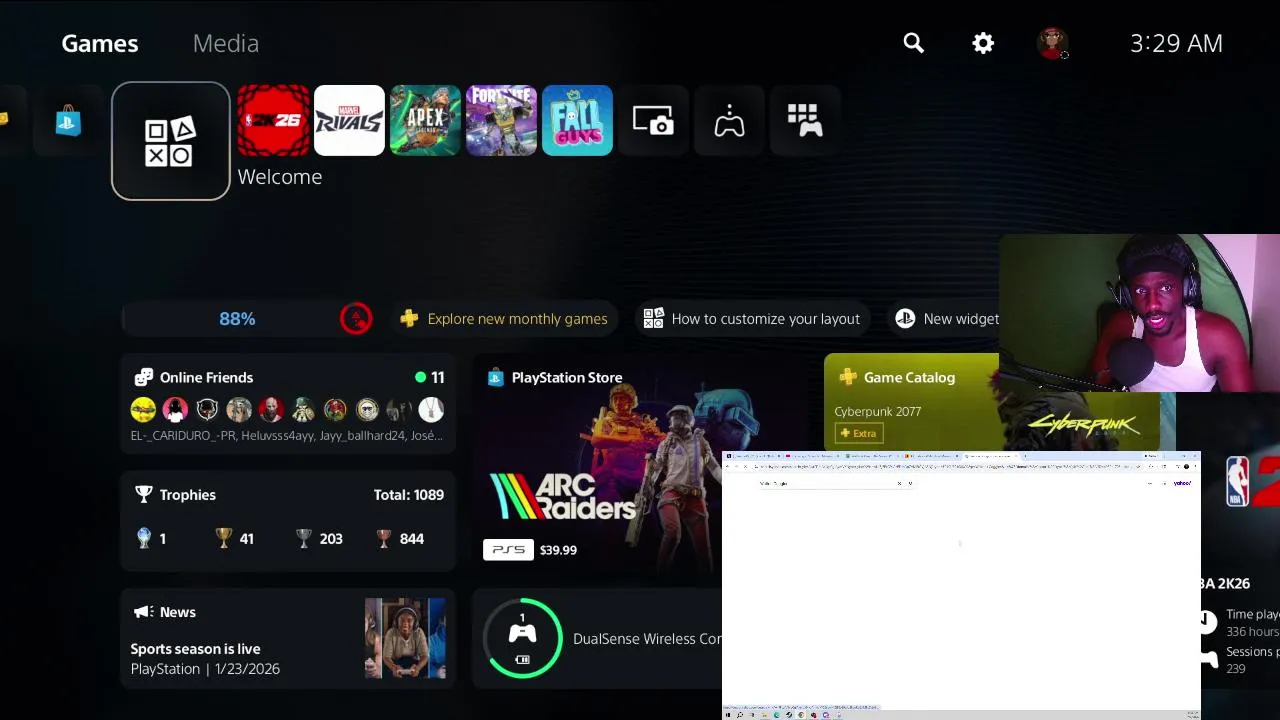Click the ARC Raiders $39.99 price
Viewport: 1280px width, 720px height.
(x=558, y=550)
